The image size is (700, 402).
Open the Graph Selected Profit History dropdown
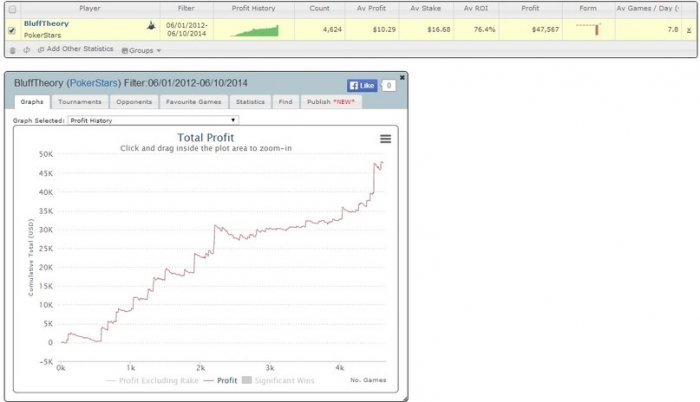[x=153, y=120]
